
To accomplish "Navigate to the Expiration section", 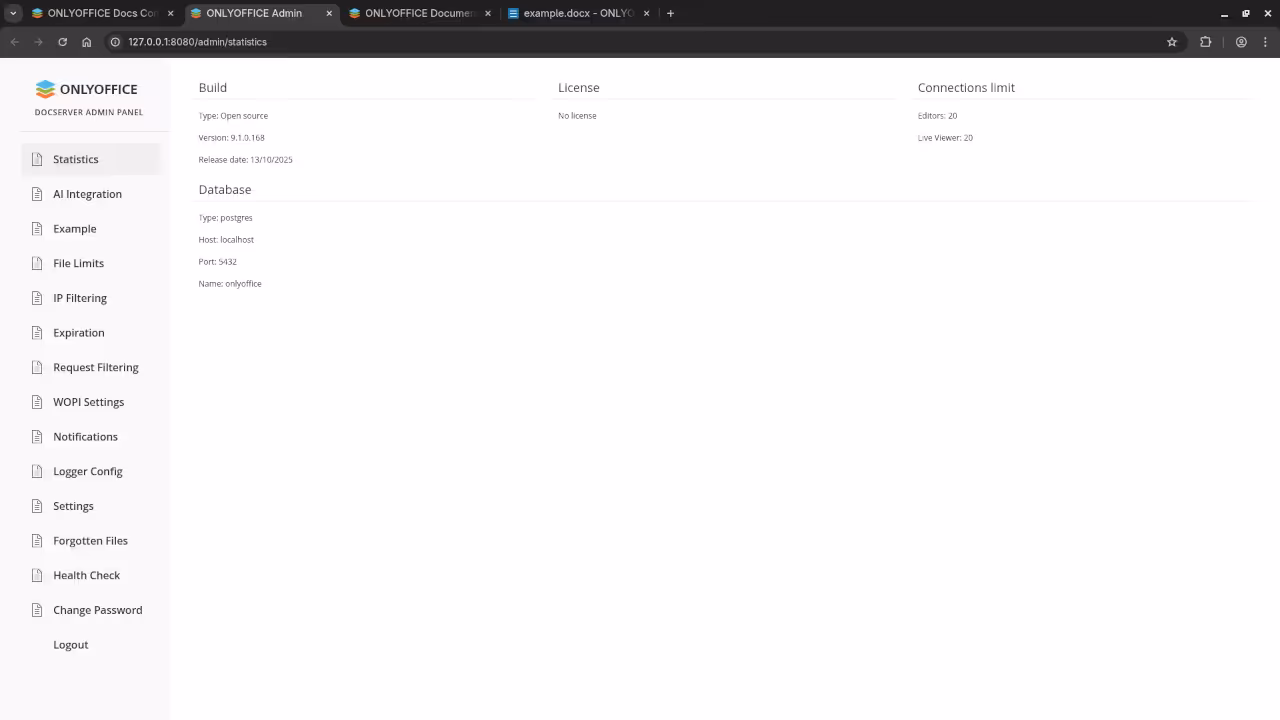I will point(78,332).
